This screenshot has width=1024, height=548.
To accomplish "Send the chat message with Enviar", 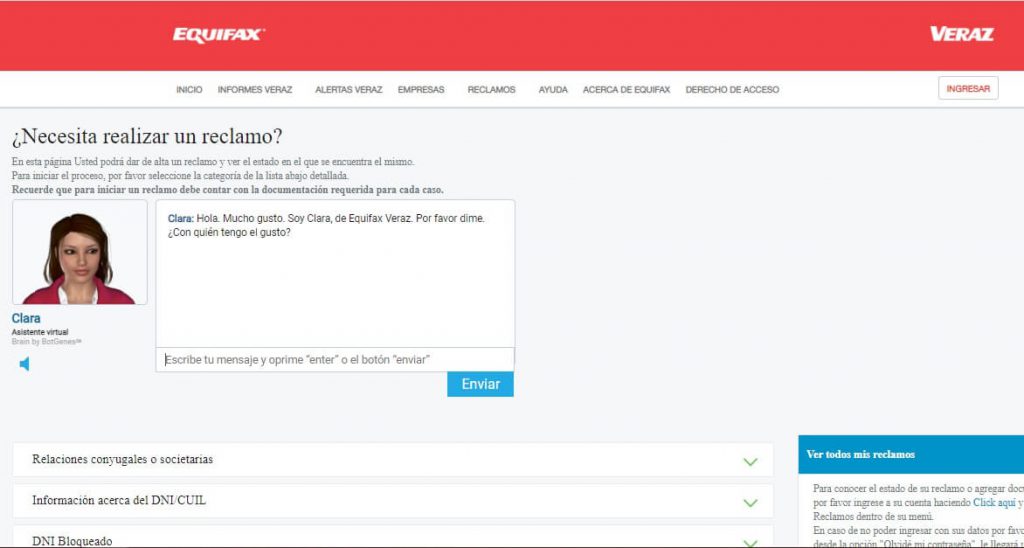I will pos(481,384).
